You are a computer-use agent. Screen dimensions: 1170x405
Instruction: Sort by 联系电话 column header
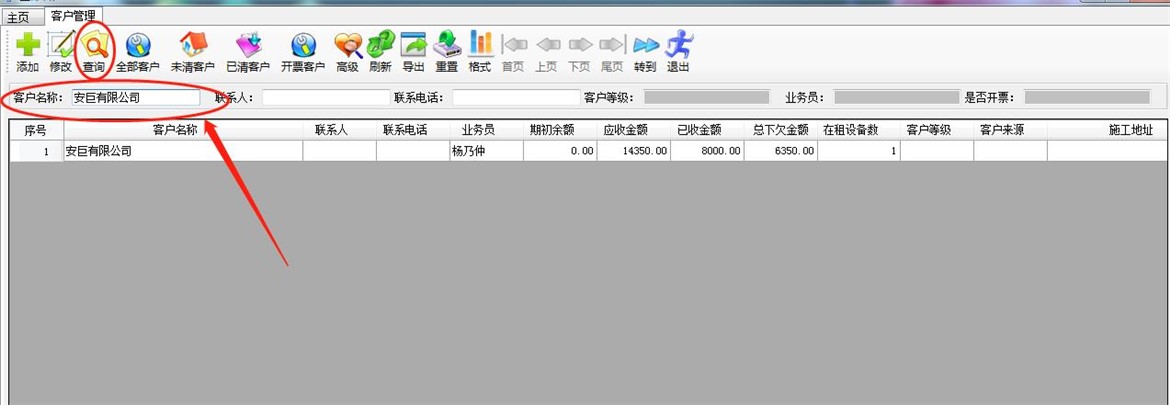pyautogui.click(x=413, y=131)
